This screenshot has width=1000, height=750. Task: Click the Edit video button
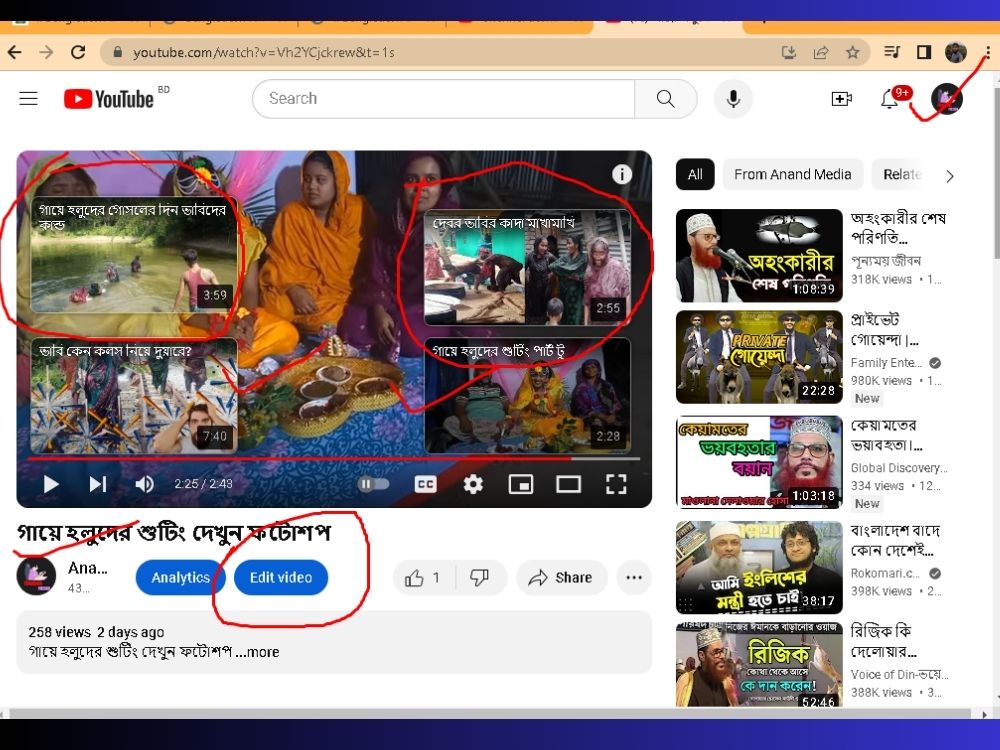point(281,577)
